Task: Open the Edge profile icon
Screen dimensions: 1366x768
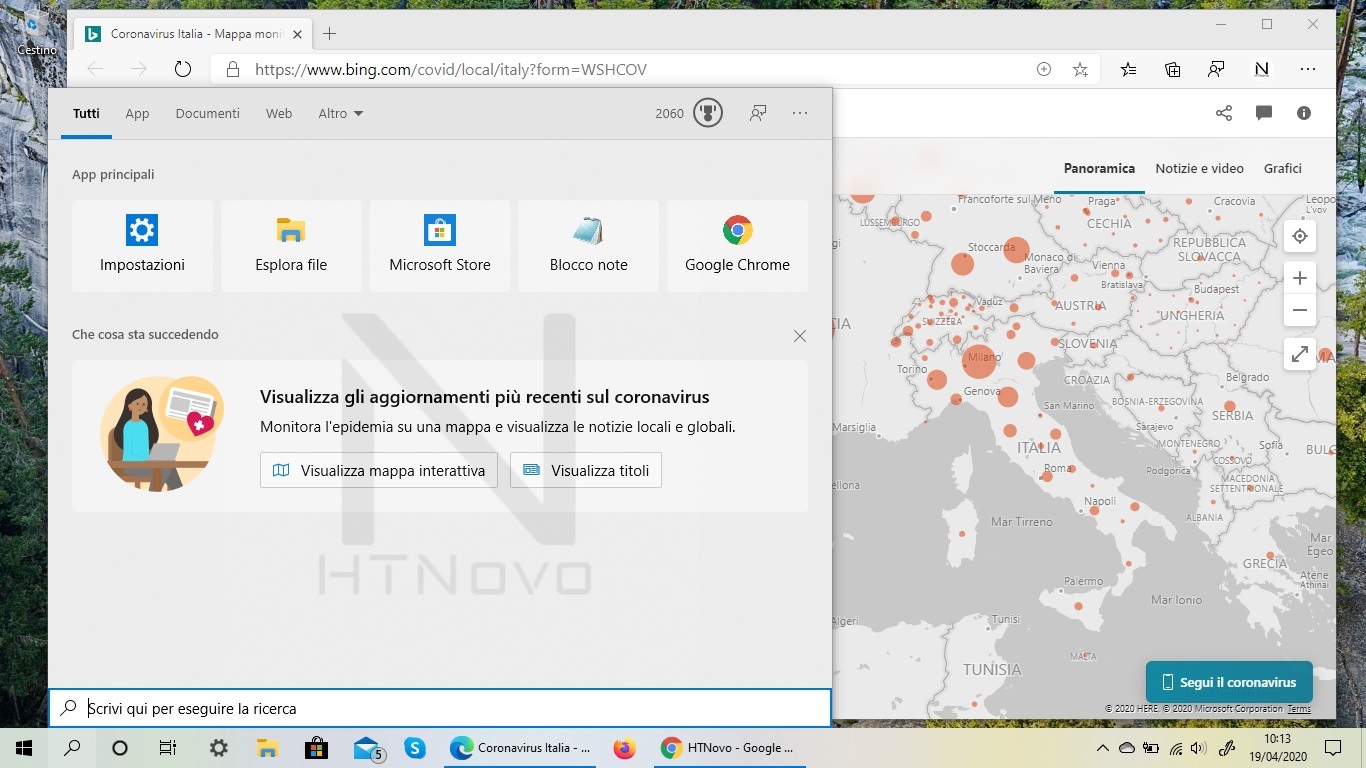Action: [x=1216, y=69]
